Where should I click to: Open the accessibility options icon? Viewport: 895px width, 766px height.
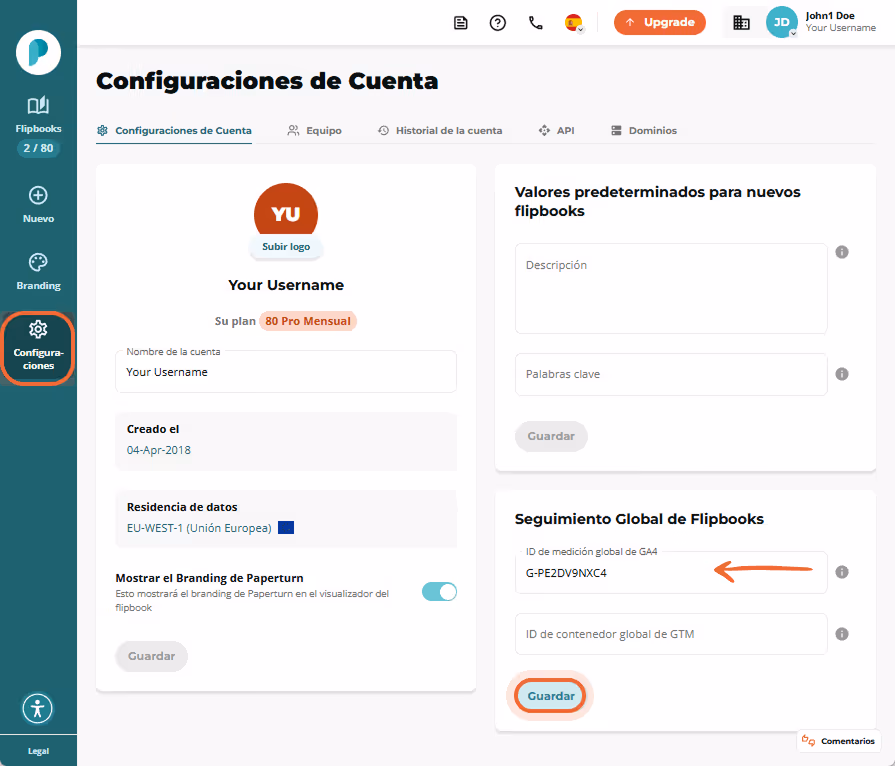[x=38, y=708]
